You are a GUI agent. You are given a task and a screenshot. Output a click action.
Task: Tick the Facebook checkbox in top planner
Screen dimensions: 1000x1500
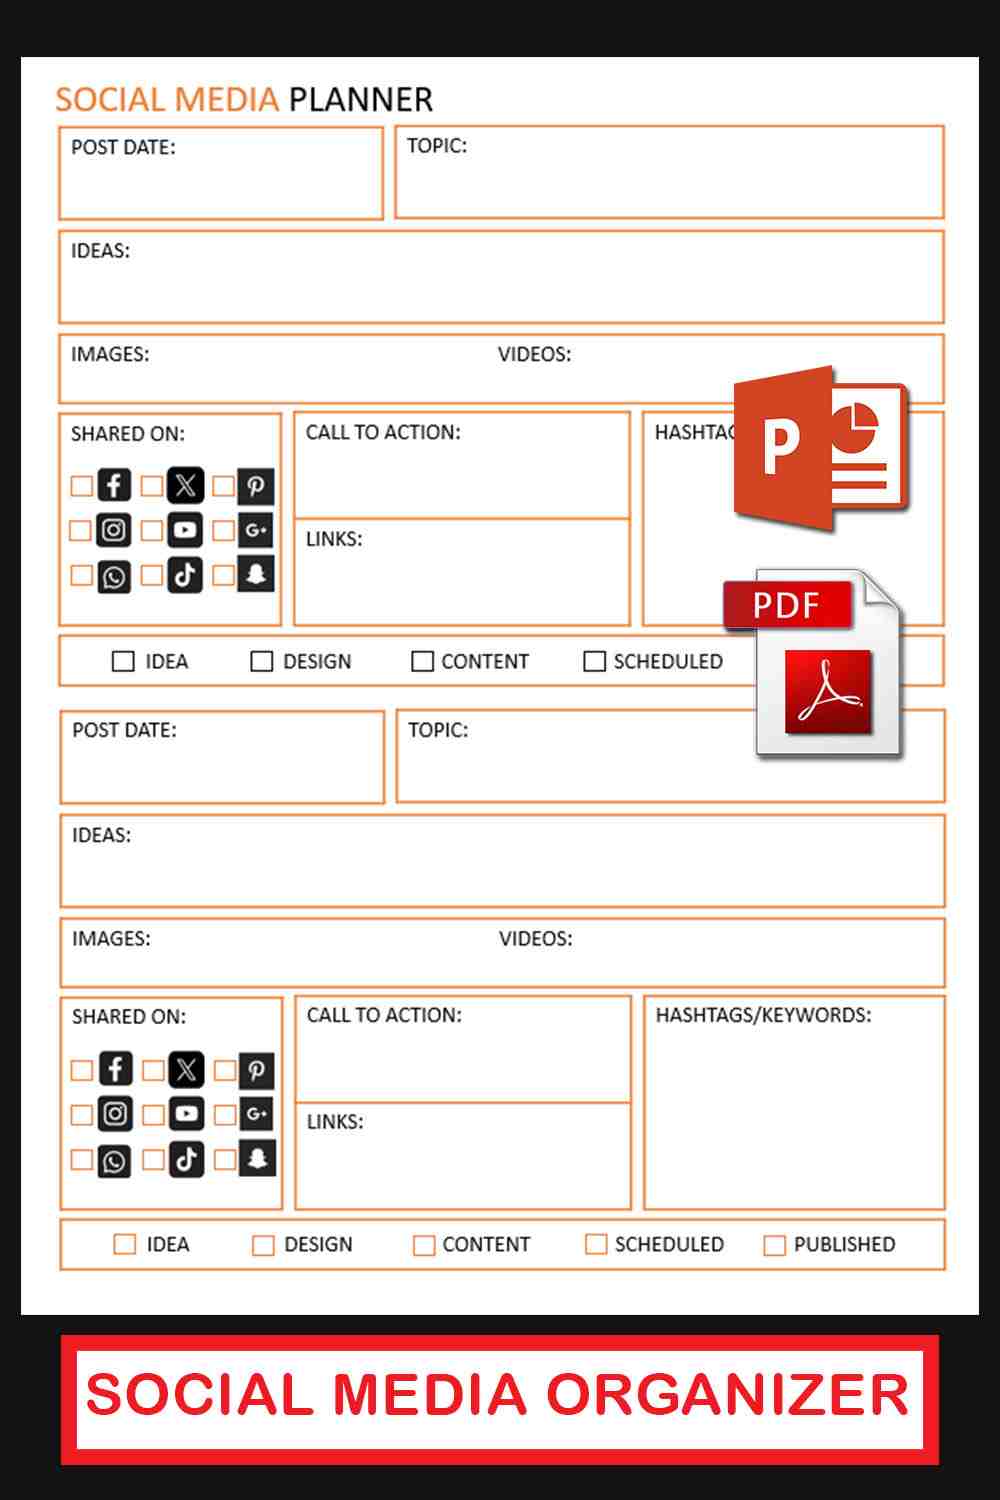point(81,486)
